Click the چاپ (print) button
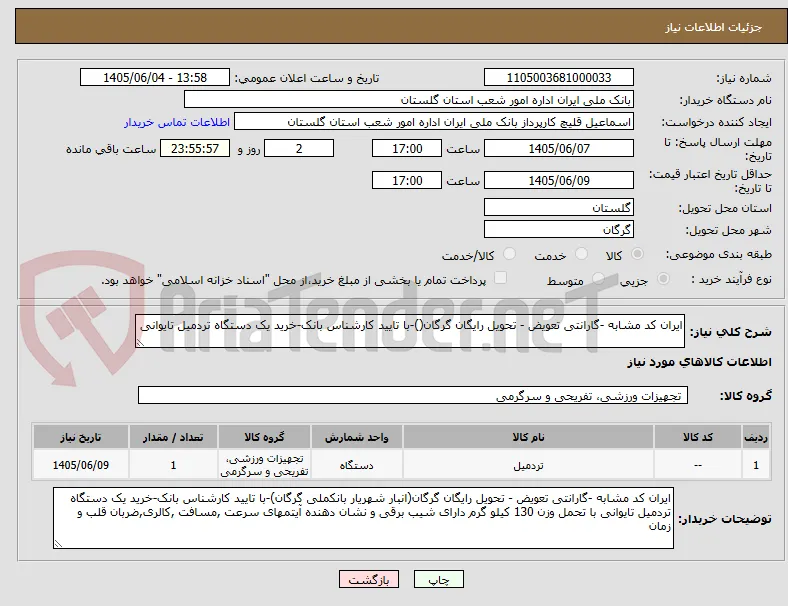The image size is (788, 606). click(x=438, y=579)
